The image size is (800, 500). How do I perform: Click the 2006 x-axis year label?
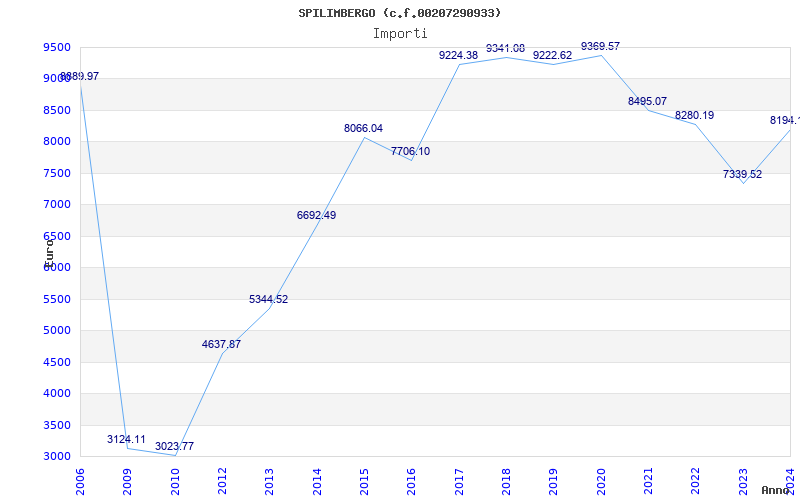click(x=80, y=482)
